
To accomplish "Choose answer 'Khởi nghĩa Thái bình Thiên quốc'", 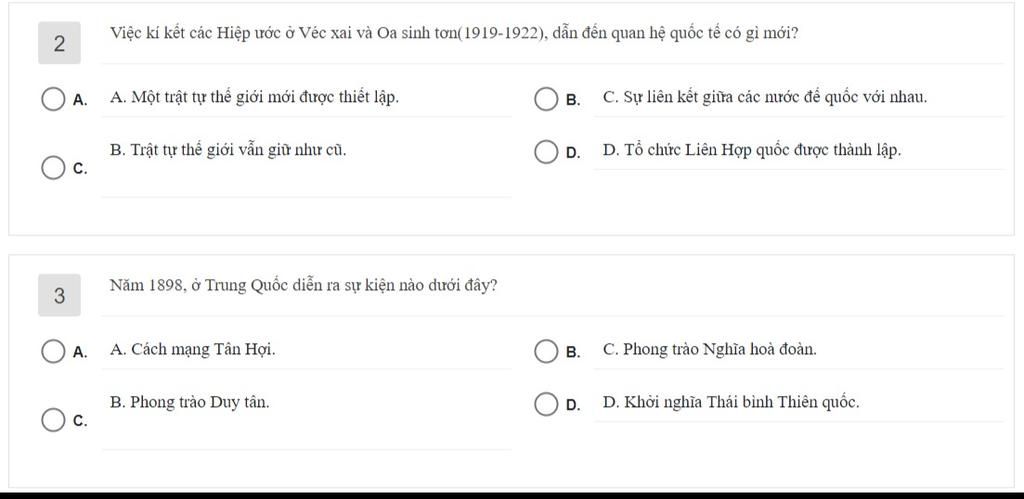I will click(731, 402).
